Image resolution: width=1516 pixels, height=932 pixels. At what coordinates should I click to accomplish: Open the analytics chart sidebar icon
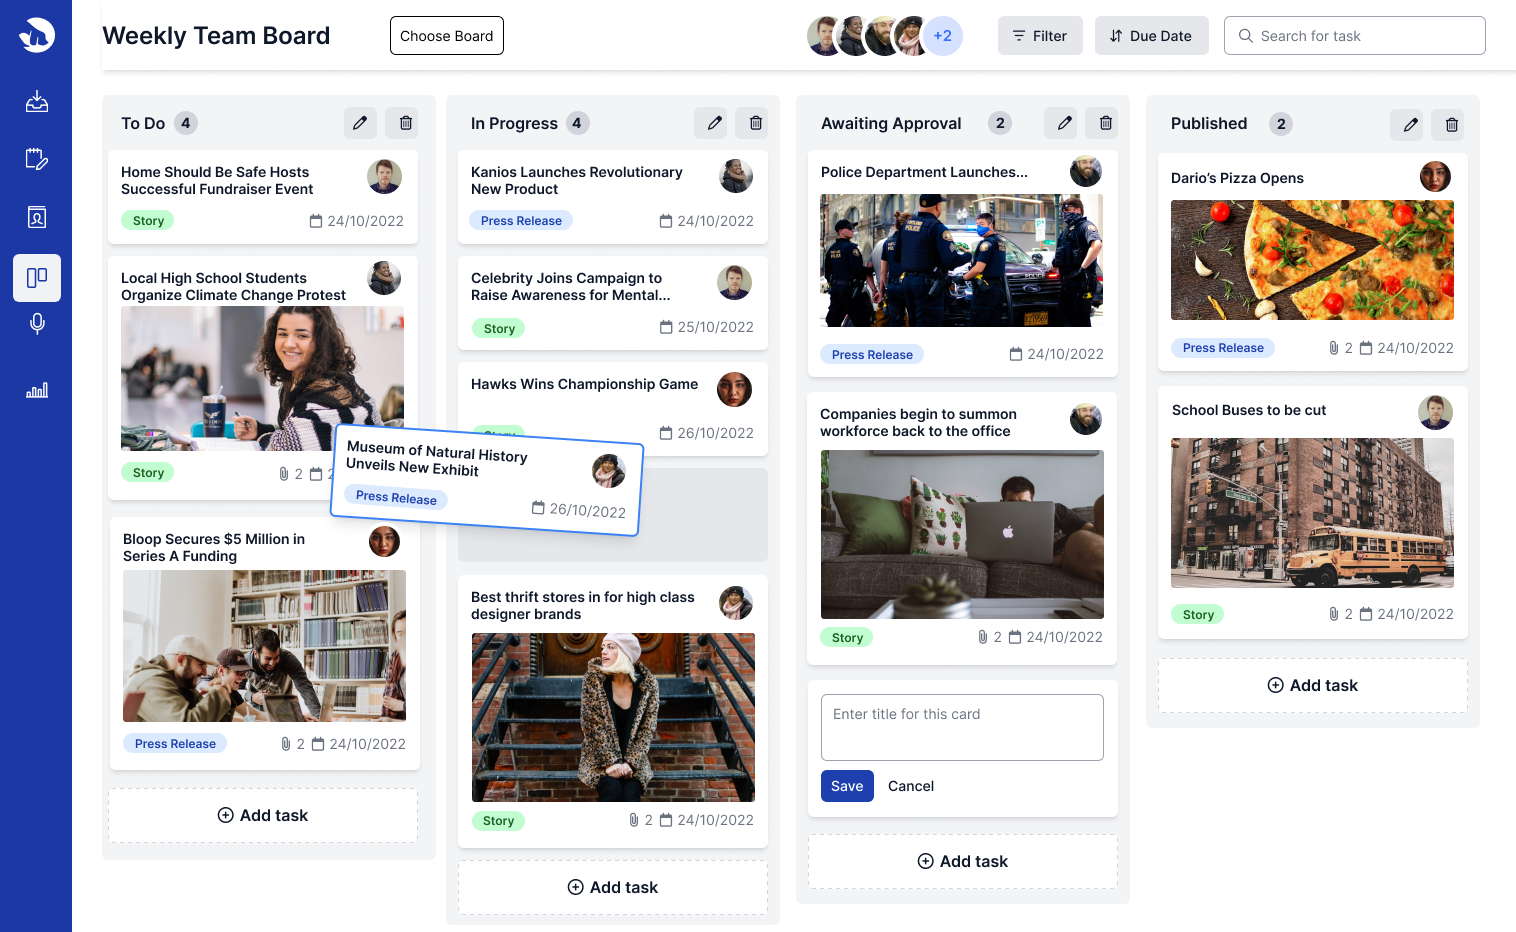coord(37,390)
